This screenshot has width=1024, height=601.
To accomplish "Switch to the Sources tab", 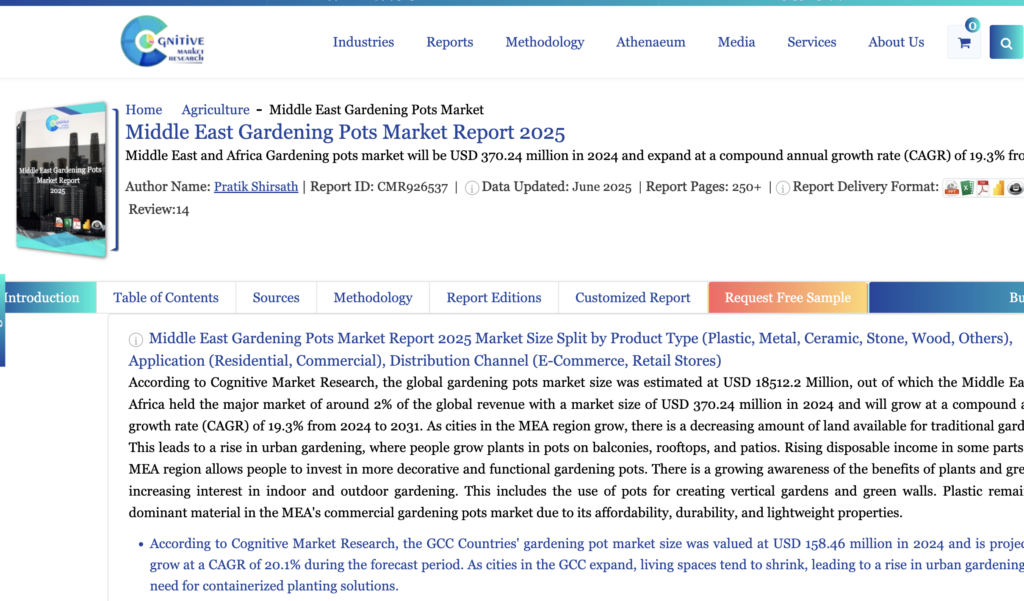I will pyautogui.click(x=276, y=297).
